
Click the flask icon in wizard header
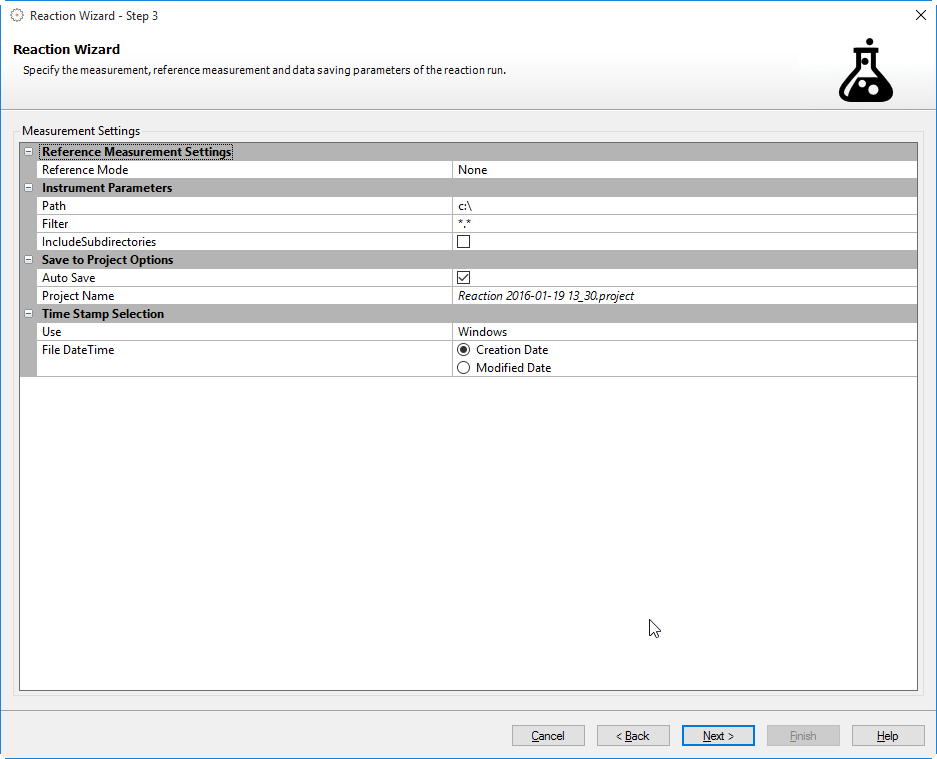[x=865, y=72]
